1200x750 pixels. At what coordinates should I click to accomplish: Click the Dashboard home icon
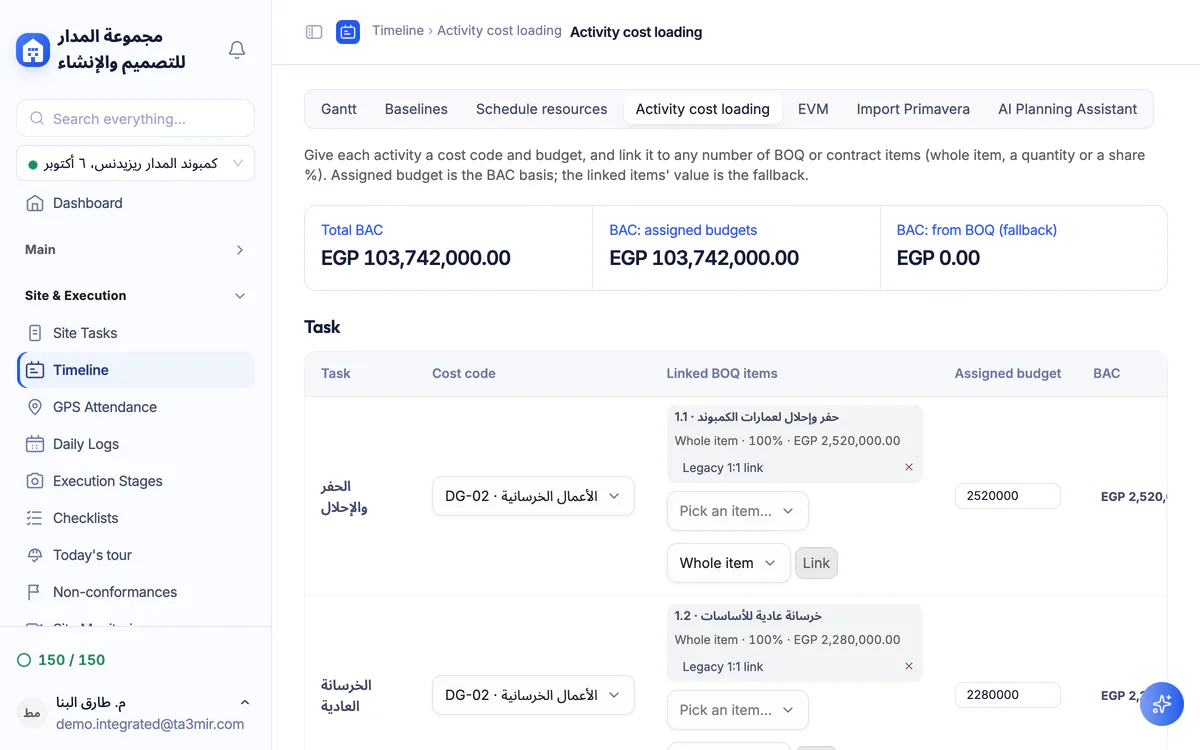coord(35,203)
